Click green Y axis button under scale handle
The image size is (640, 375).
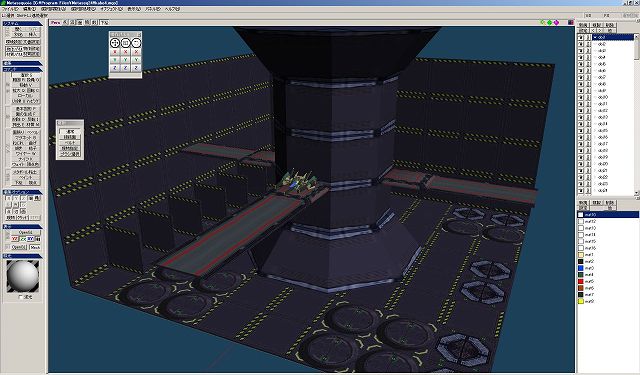pyautogui.click(x=125, y=60)
